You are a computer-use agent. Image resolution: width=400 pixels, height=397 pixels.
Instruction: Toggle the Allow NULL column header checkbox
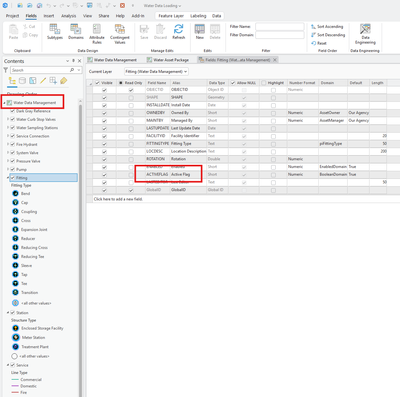coord(233,83)
